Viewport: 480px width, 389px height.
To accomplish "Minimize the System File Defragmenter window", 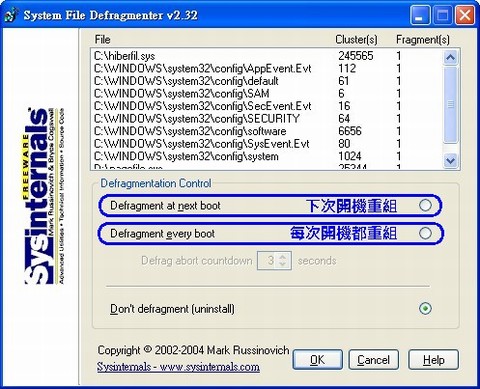I will tap(420, 15).
